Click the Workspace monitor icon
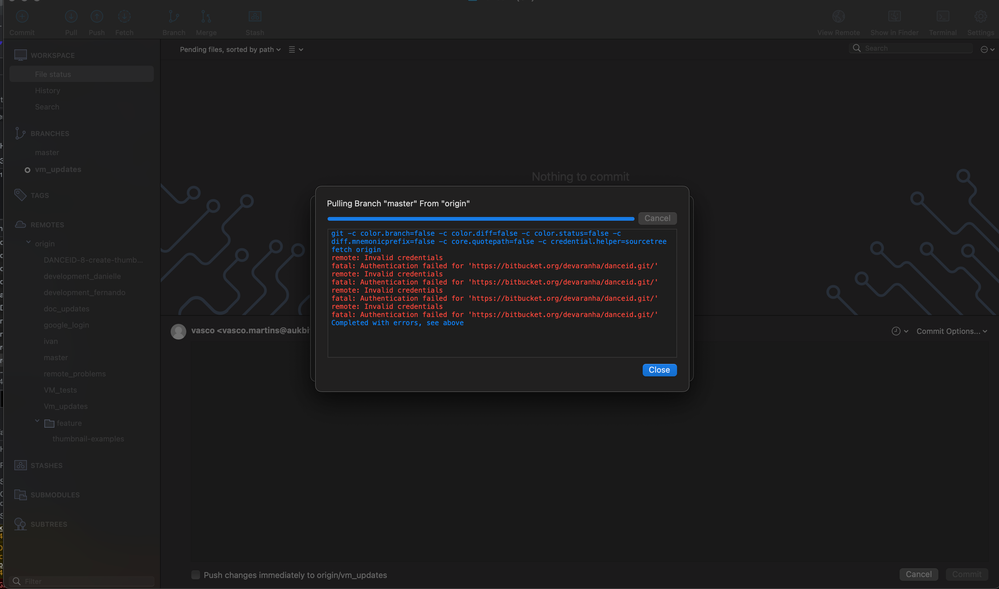 click(20, 55)
